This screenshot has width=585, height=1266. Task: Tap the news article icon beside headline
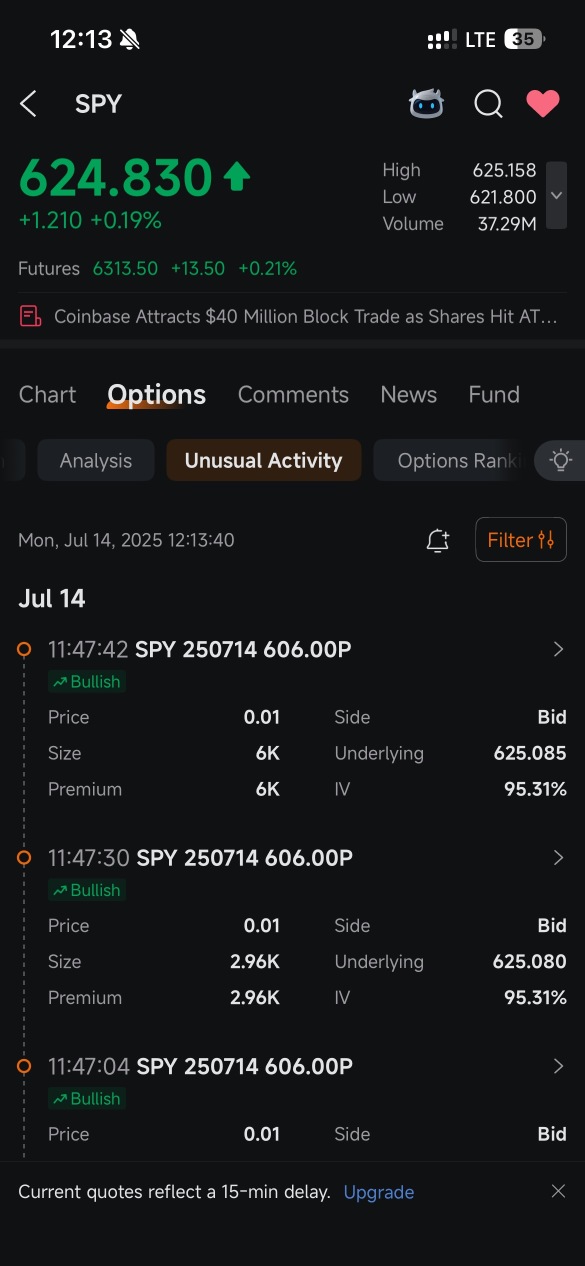point(31,317)
